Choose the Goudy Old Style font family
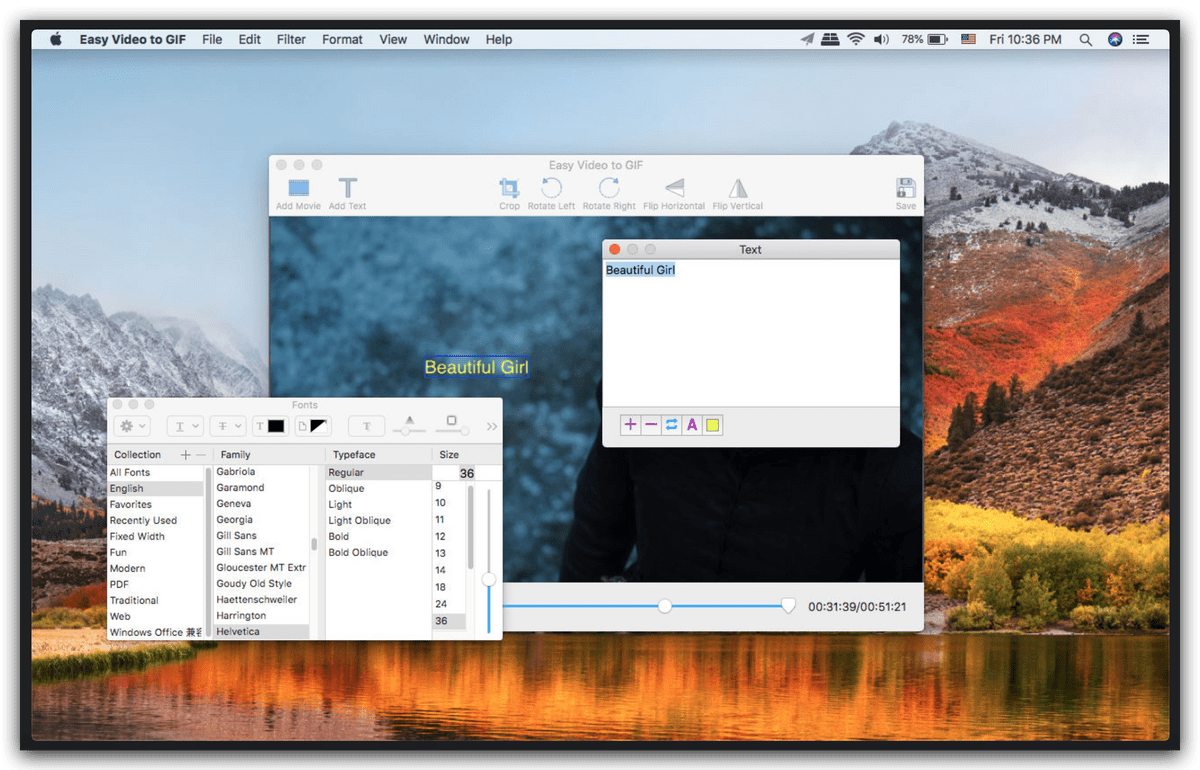1200x770 pixels. [x=262, y=583]
